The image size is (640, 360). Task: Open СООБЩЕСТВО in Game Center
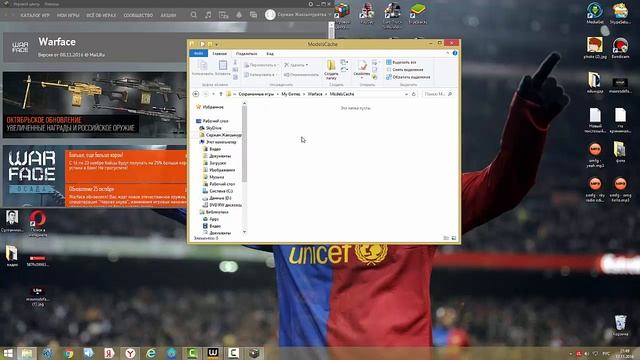coord(138,15)
